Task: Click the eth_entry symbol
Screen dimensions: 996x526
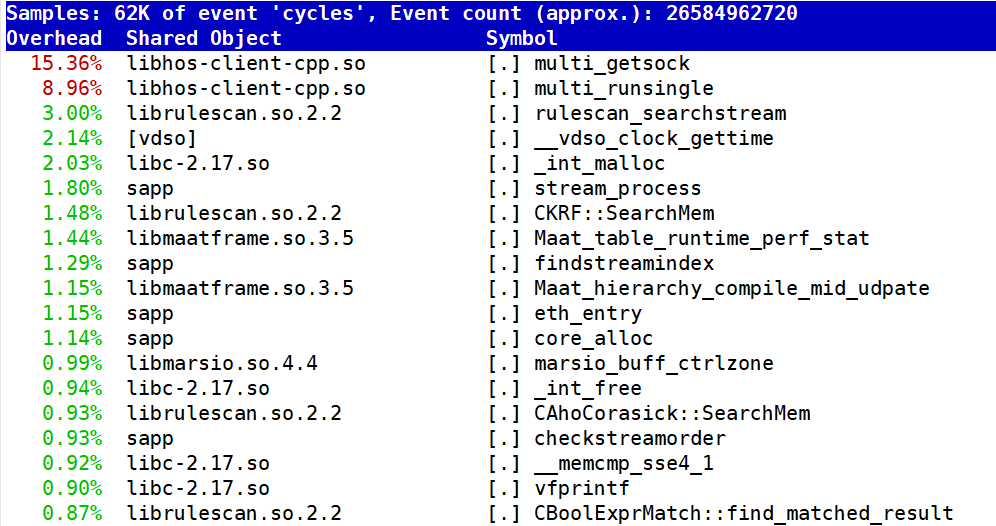Action: click(x=587, y=314)
